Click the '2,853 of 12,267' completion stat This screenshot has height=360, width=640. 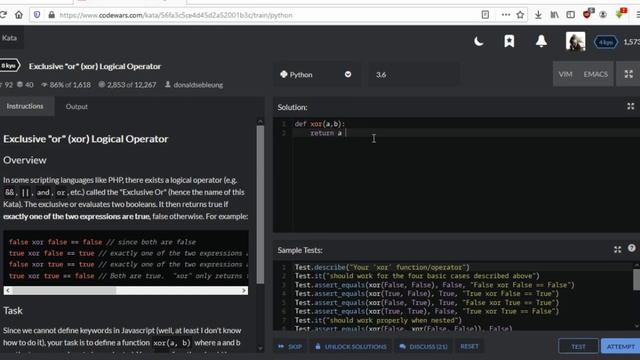(x=127, y=85)
